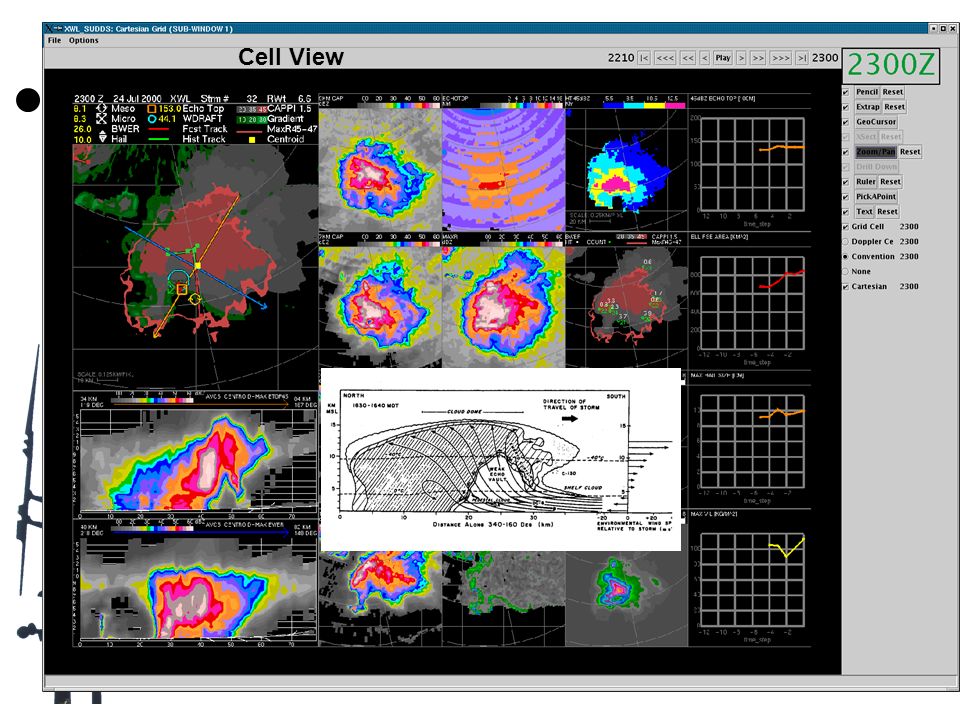The width and height of the screenshot is (960, 720).
Task: Uncheck the Cartesian layer checkbox
Action: tap(846, 287)
